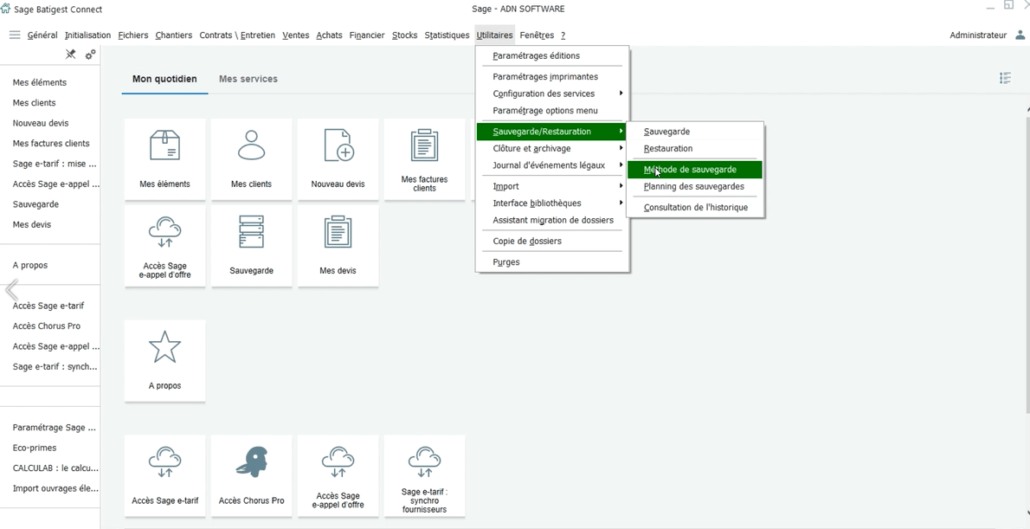
Task: Open the Sauvegarde server tile
Action: coord(252,246)
